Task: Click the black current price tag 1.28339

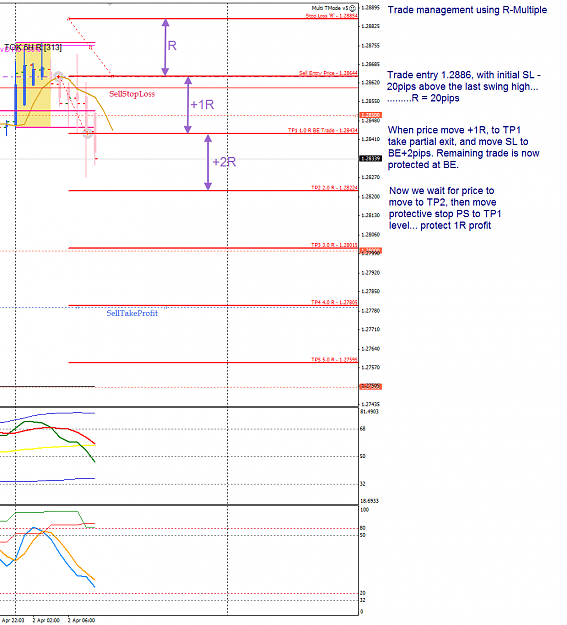Action: (x=371, y=159)
